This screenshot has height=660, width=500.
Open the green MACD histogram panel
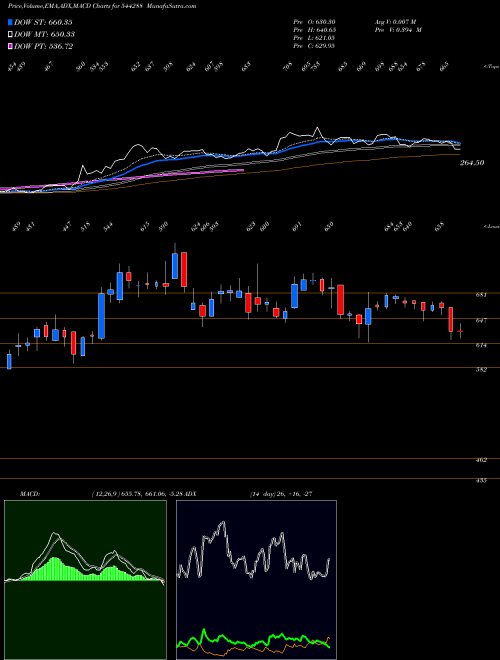pyautogui.click(x=85, y=580)
